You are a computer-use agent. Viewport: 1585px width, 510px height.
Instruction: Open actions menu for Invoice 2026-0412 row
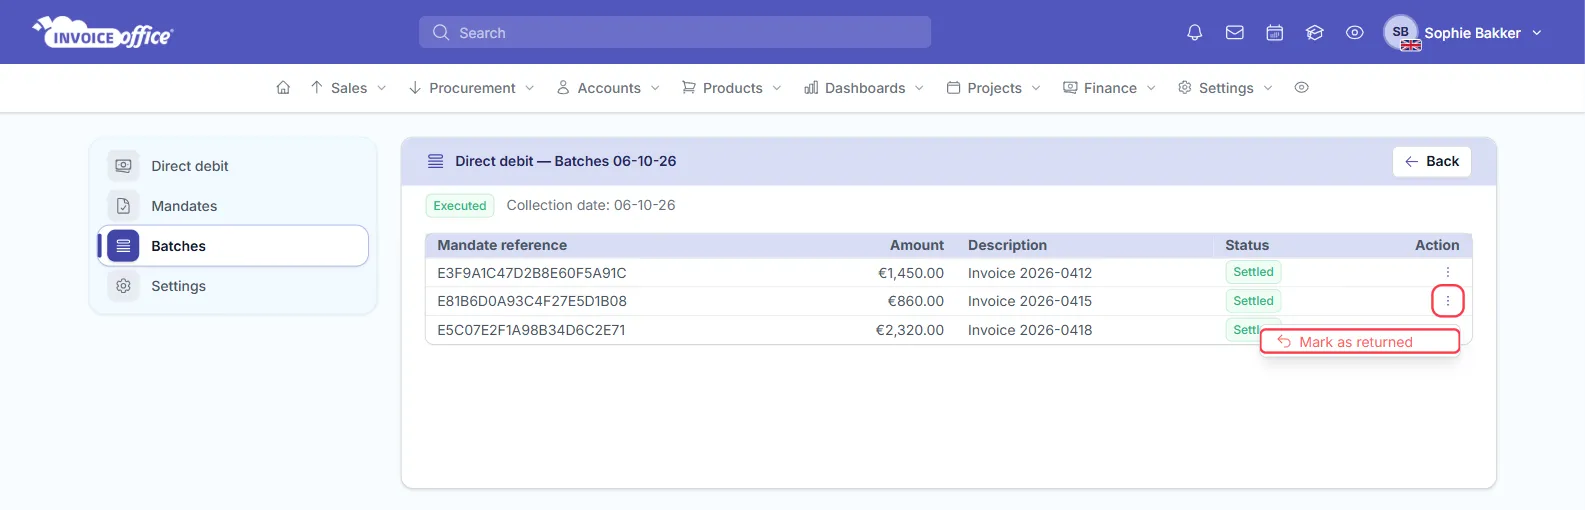1447,272
